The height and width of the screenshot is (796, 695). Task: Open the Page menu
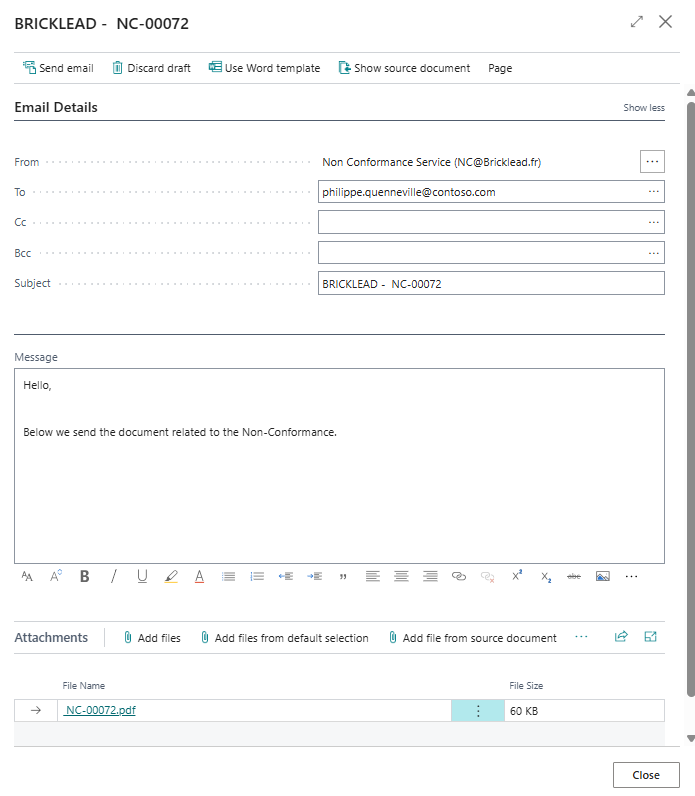pos(500,68)
